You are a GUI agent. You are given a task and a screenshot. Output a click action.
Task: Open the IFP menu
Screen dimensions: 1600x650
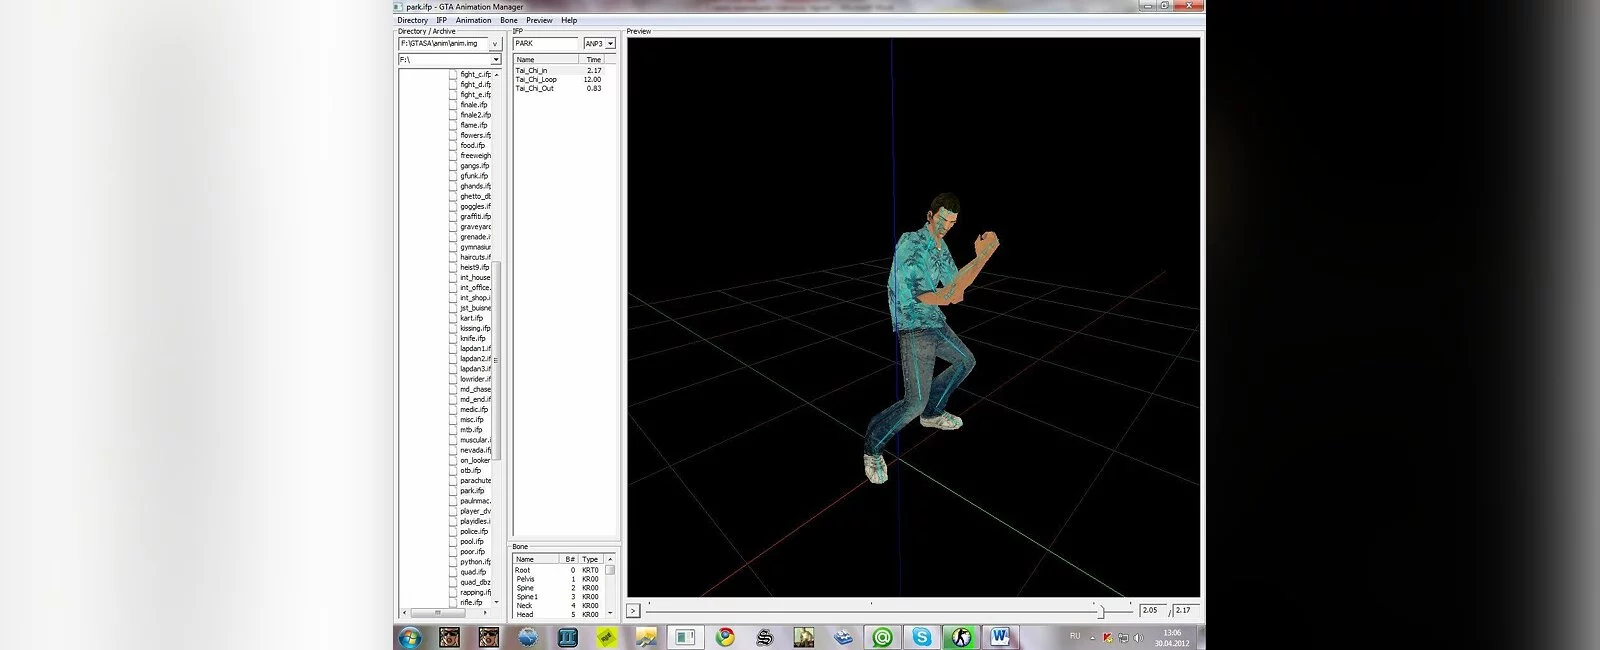[x=441, y=20]
